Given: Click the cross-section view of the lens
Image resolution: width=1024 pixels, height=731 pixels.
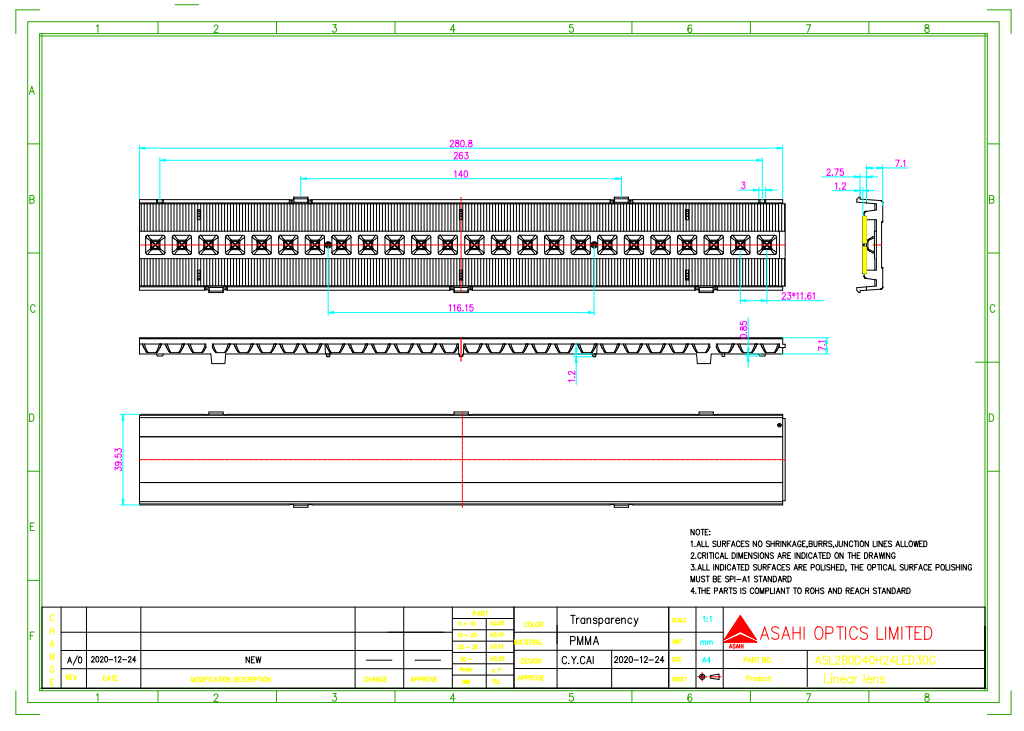Looking at the screenshot, I should pos(462,350).
